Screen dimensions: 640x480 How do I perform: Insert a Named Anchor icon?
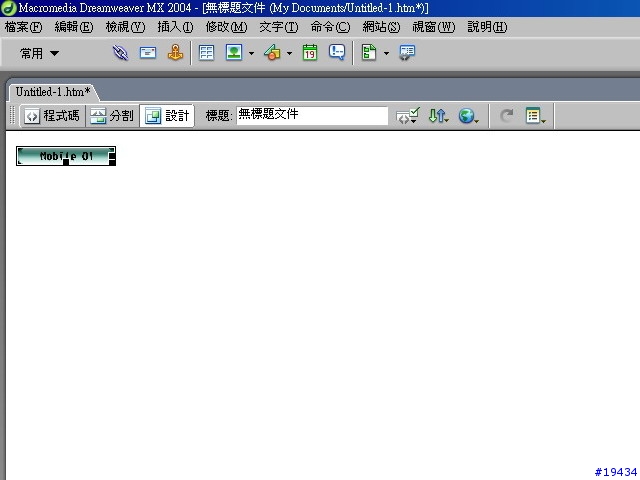pos(175,53)
